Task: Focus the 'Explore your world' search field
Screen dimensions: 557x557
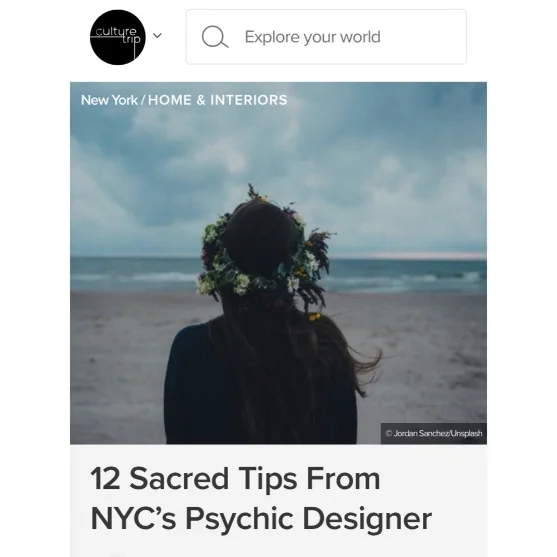Action: 326,37
